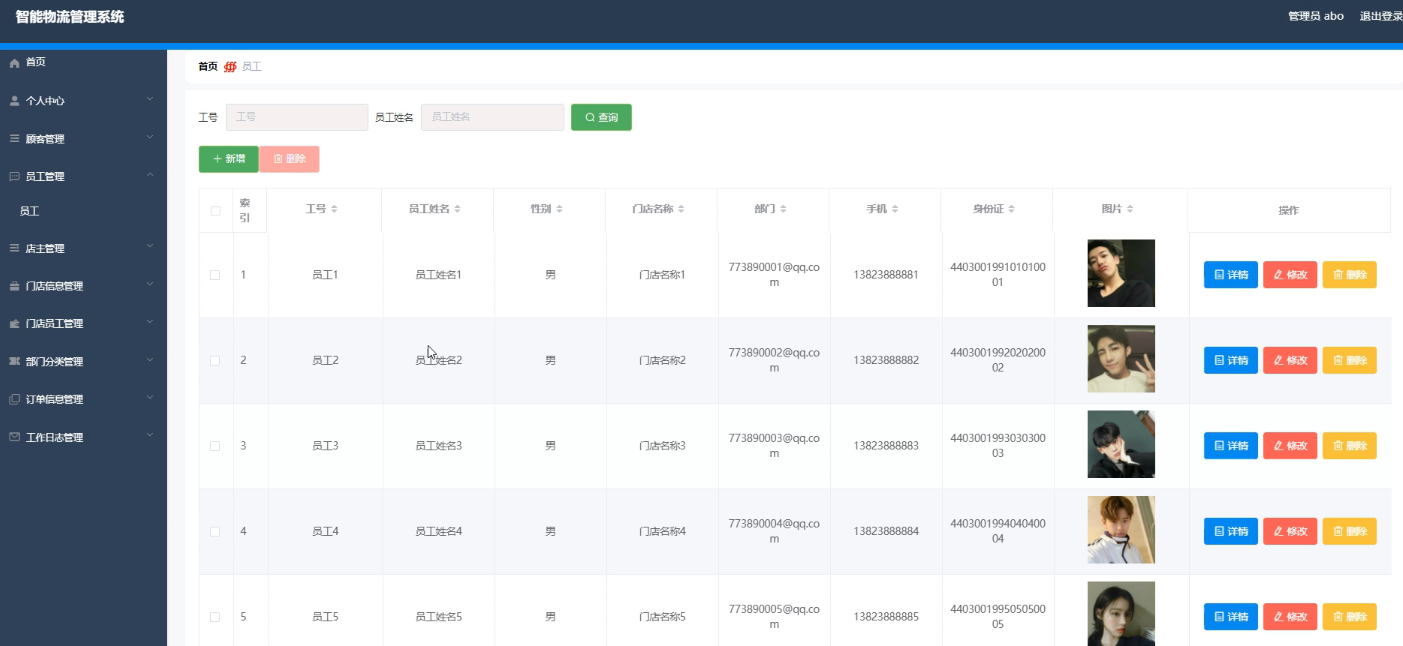Click 773890004@qq.com cell

[x=774, y=532]
